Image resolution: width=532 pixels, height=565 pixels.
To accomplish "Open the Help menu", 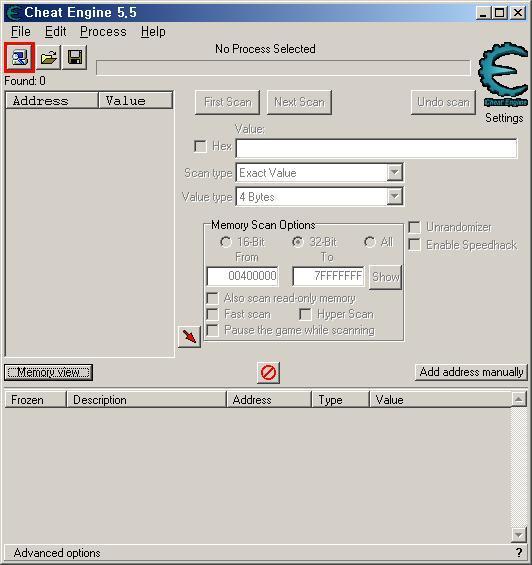I will [x=153, y=32].
